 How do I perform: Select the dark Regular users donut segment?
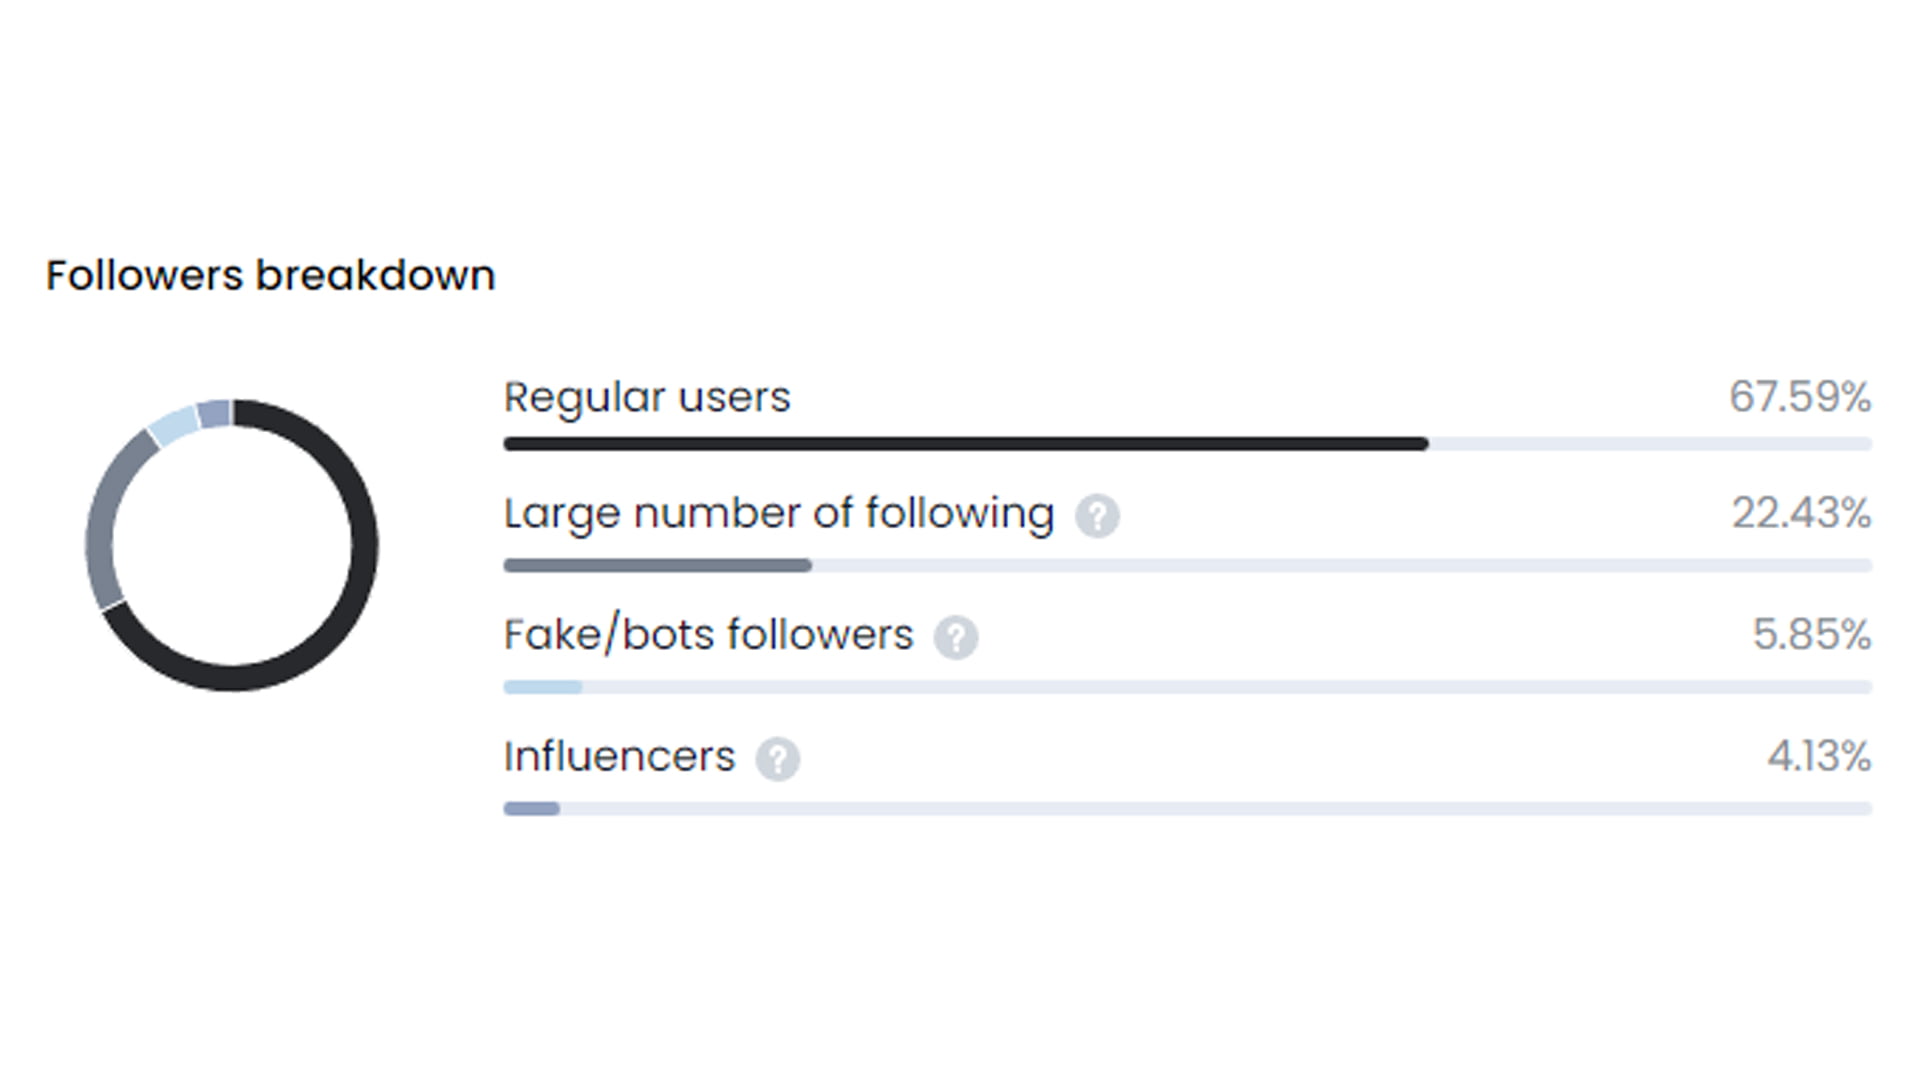pos(364,545)
